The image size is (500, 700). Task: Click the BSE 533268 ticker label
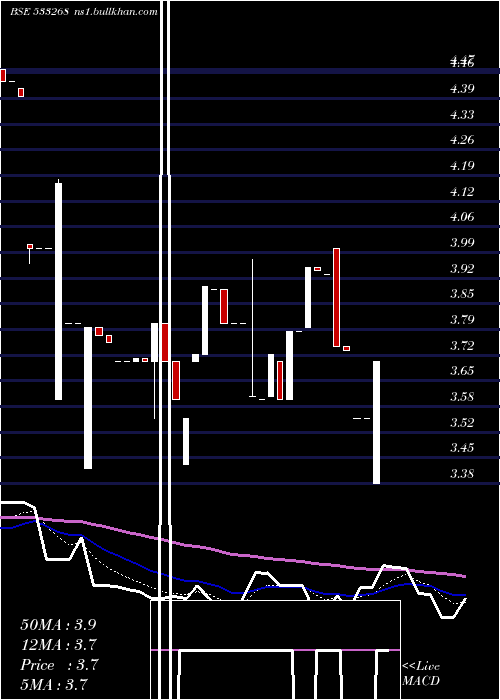click(x=39, y=12)
